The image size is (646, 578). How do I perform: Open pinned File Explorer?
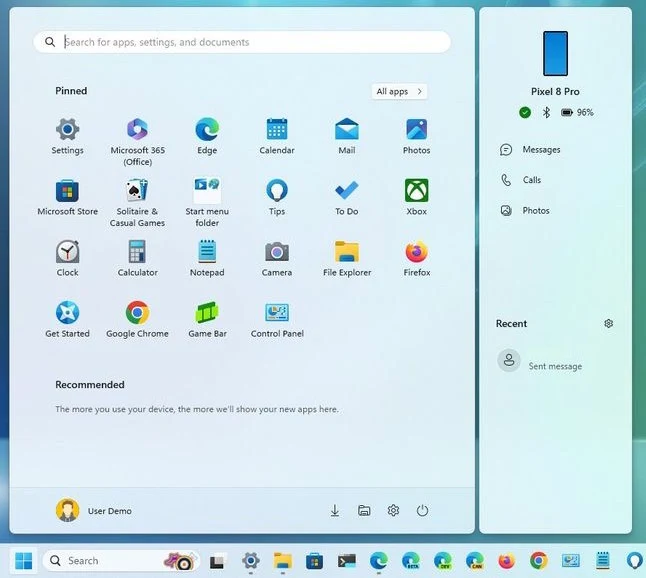347,259
